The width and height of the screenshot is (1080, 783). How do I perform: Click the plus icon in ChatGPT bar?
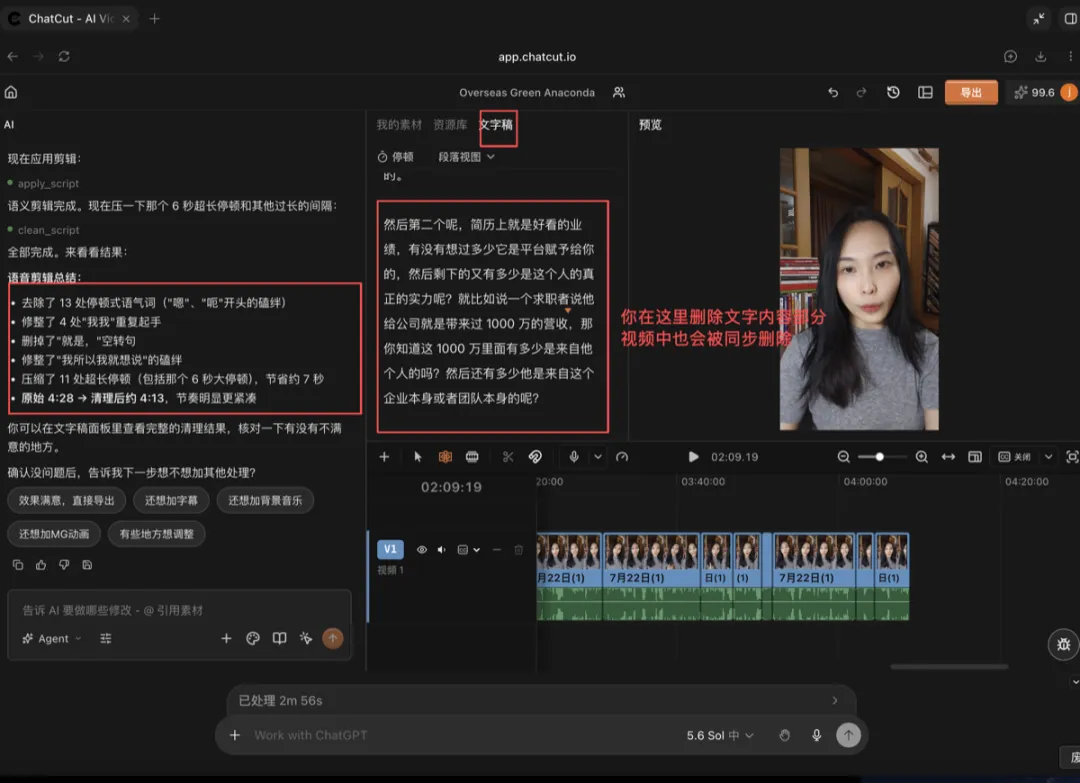click(x=234, y=735)
